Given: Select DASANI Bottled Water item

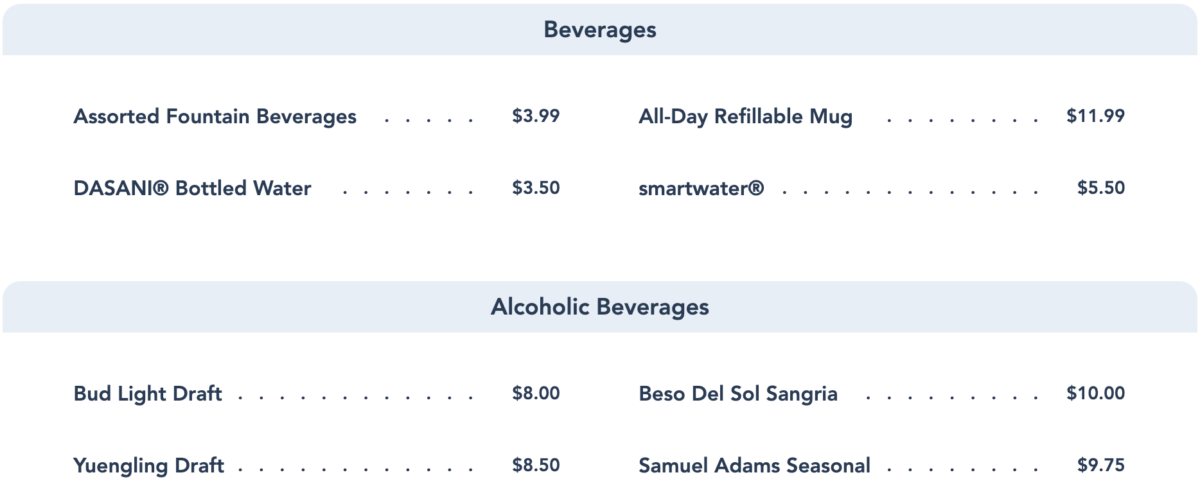Looking at the screenshot, I should coord(192,188).
